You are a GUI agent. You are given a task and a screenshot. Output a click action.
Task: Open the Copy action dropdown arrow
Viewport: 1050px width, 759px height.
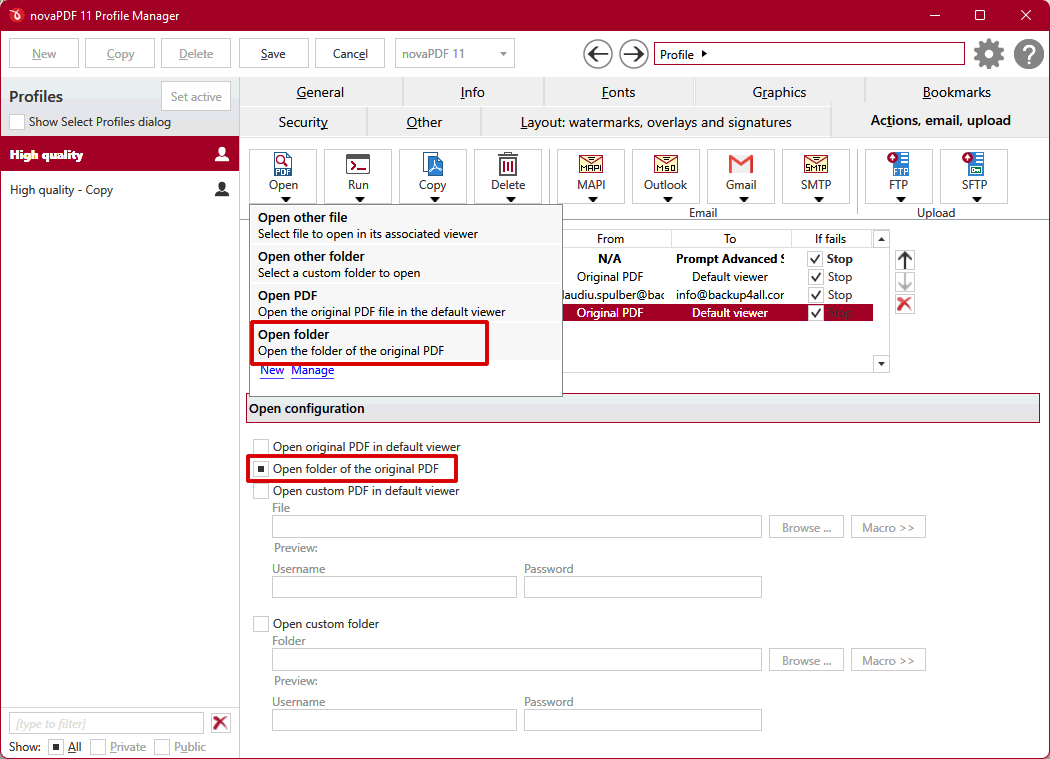coord(433,199)
